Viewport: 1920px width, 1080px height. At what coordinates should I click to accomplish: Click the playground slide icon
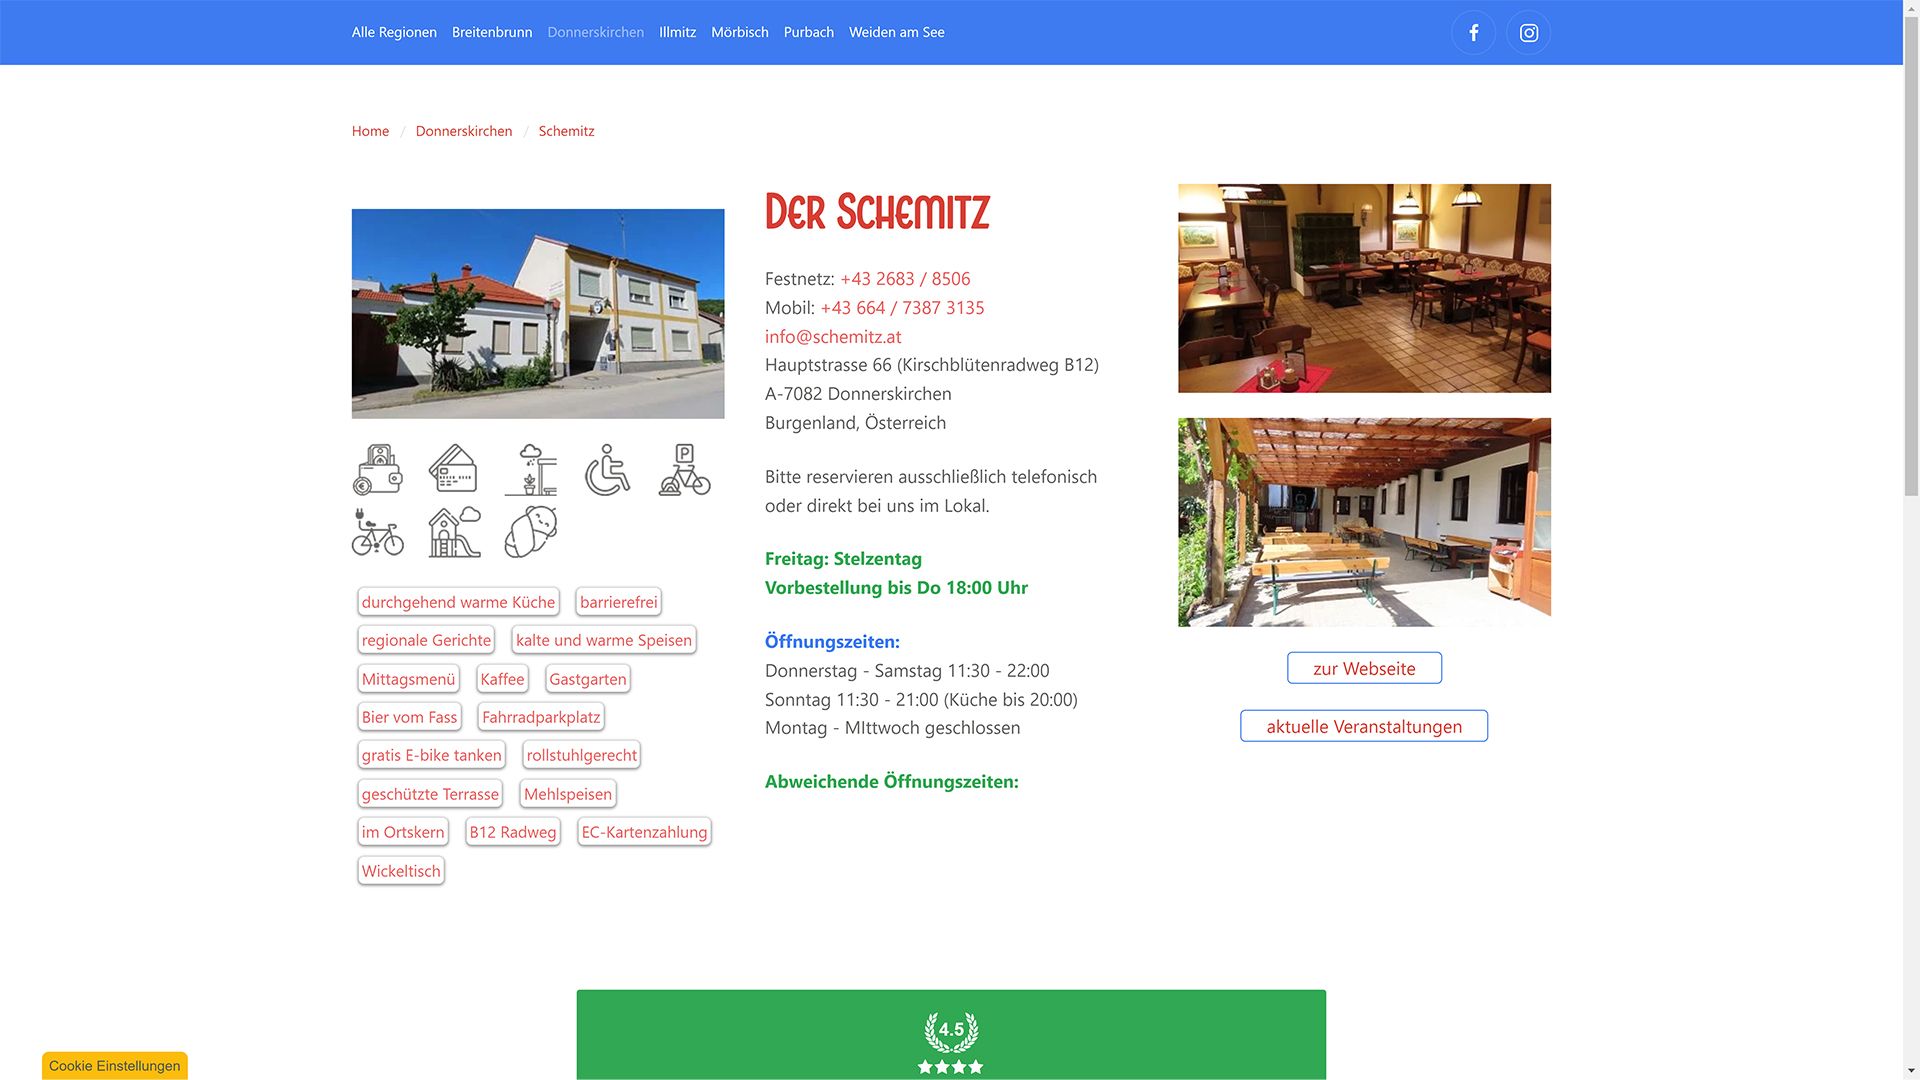pyautogui.click(x=454, y=531)
